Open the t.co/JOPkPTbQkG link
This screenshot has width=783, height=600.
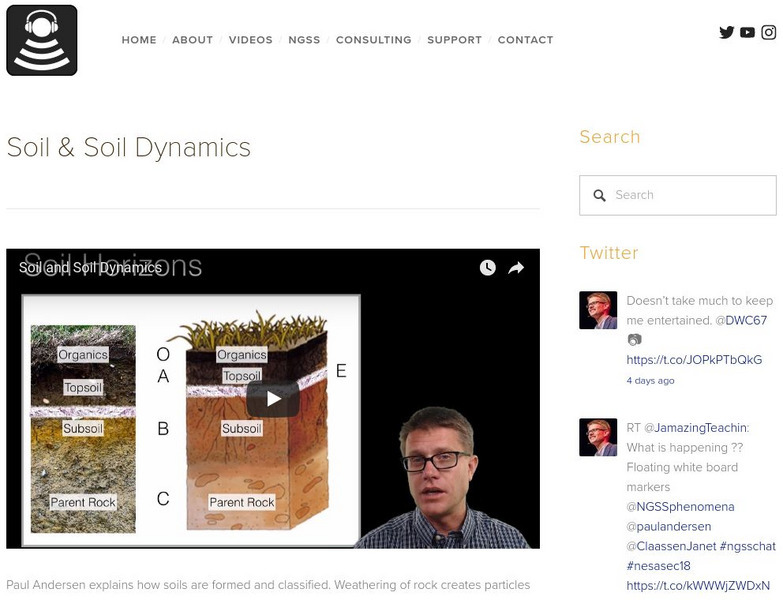point(694,360)
